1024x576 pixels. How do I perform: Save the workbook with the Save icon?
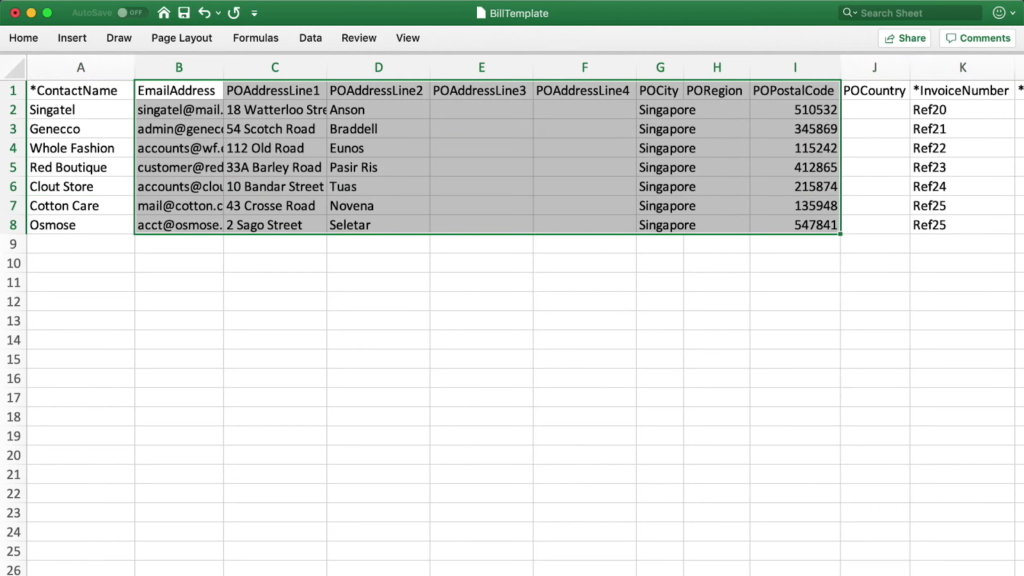click(184, 13)
